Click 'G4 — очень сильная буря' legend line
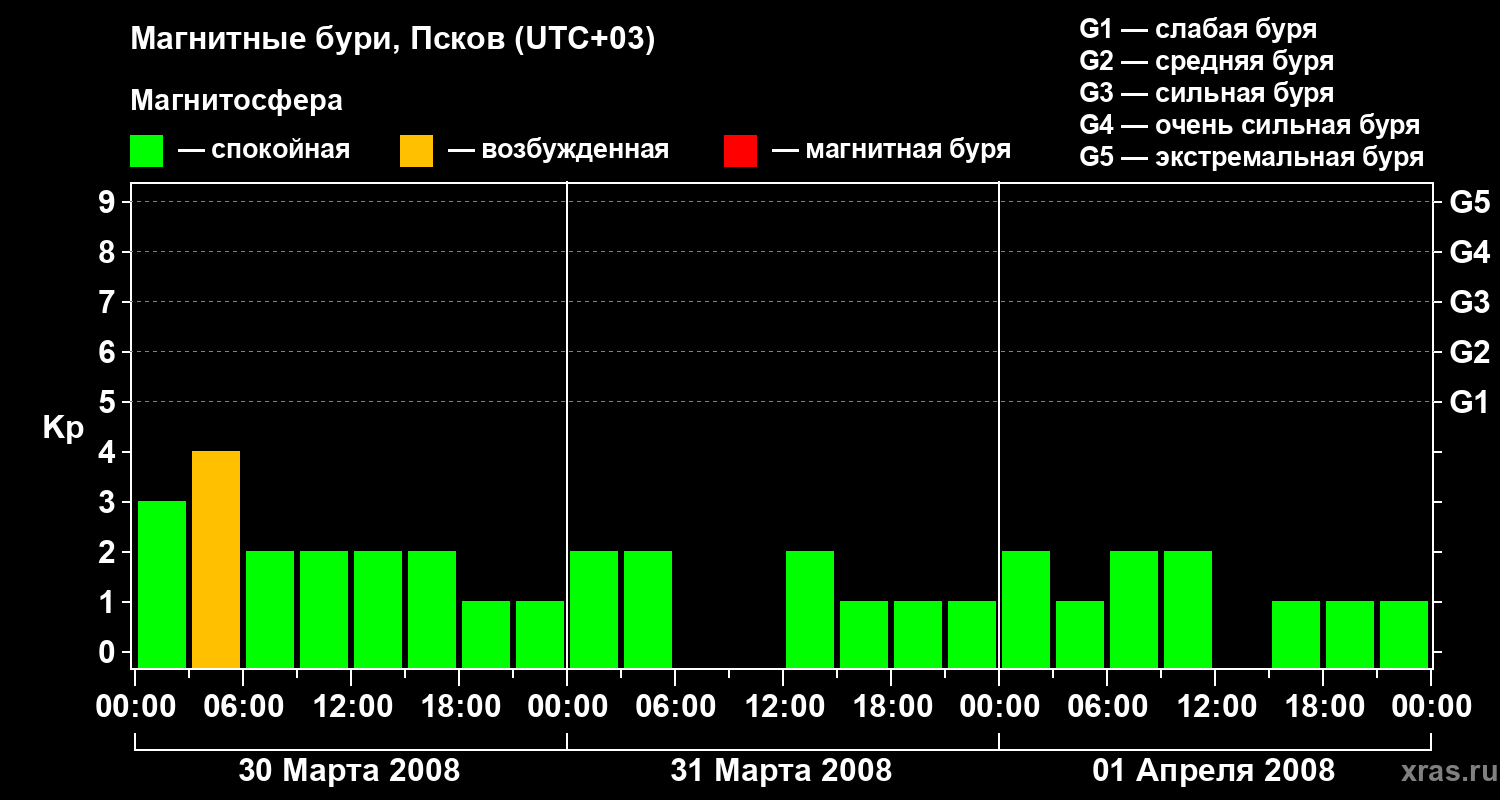 (1250, 125)
